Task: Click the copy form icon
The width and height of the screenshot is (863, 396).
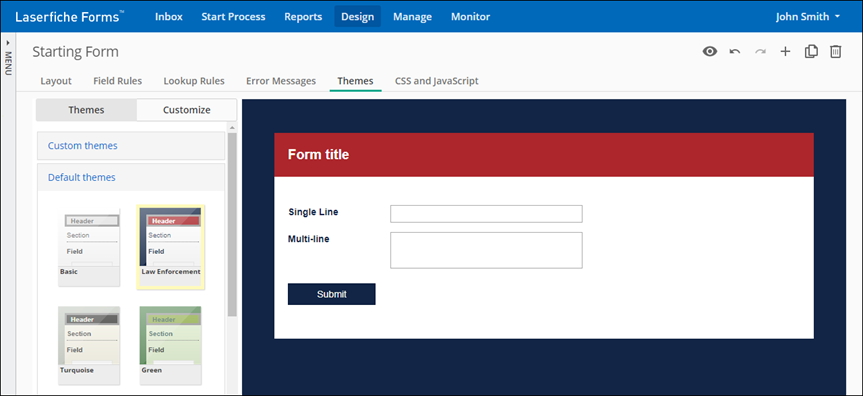Action: pyautogui.click(x=811, y=52)
